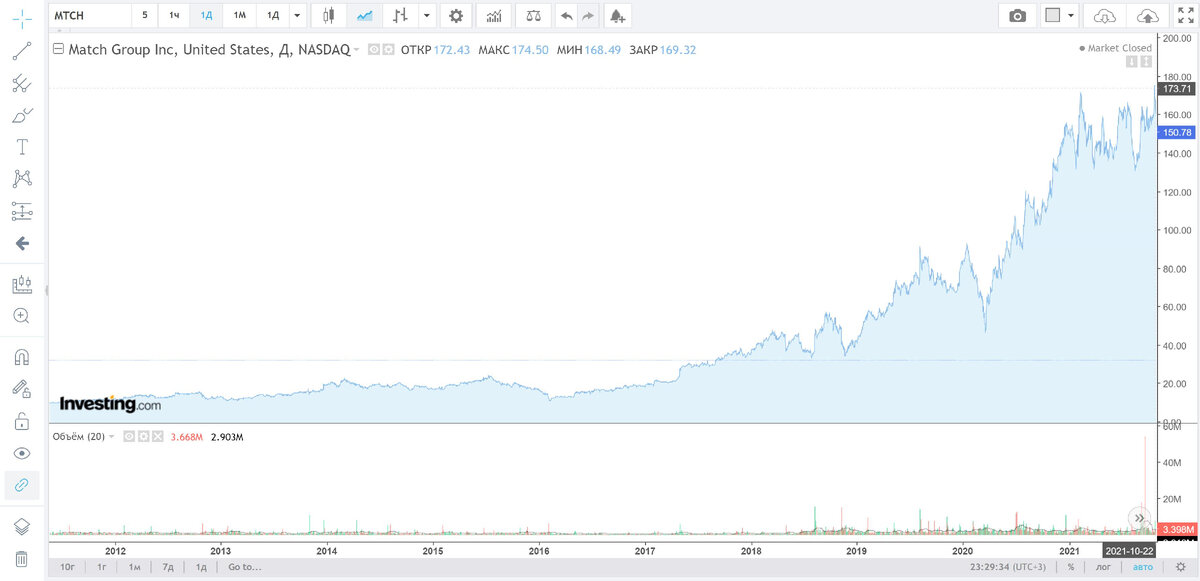Toggle the drawing sync link icon
This screenshot has height=581, width=1200.
(22, 485)
